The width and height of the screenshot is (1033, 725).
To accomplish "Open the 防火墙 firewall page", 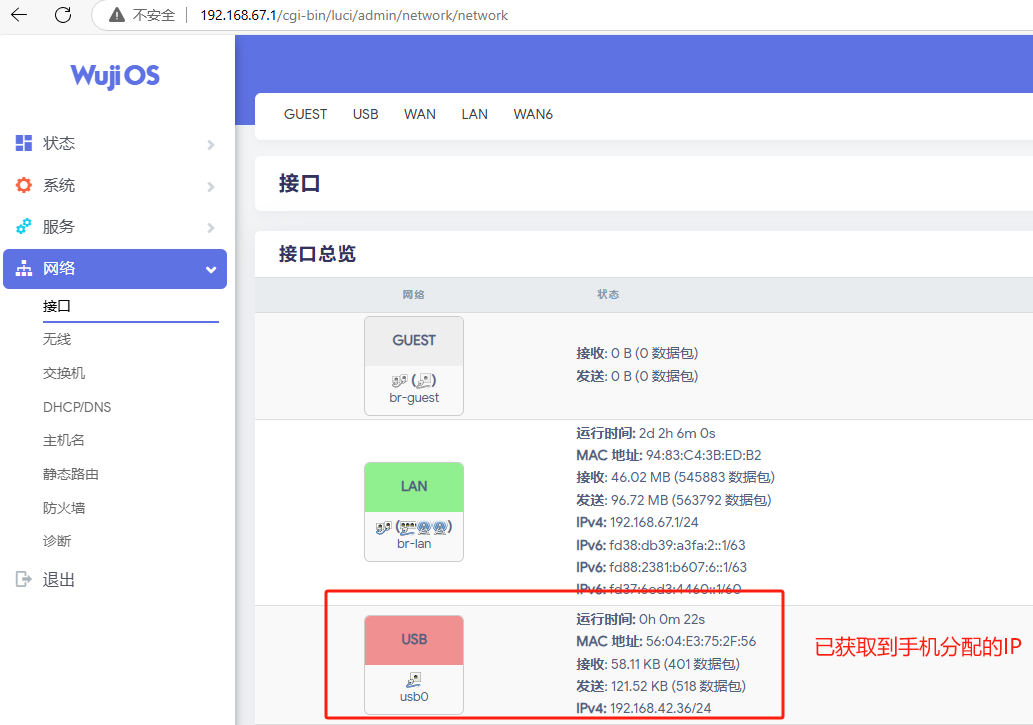I will tap(64, 508).
